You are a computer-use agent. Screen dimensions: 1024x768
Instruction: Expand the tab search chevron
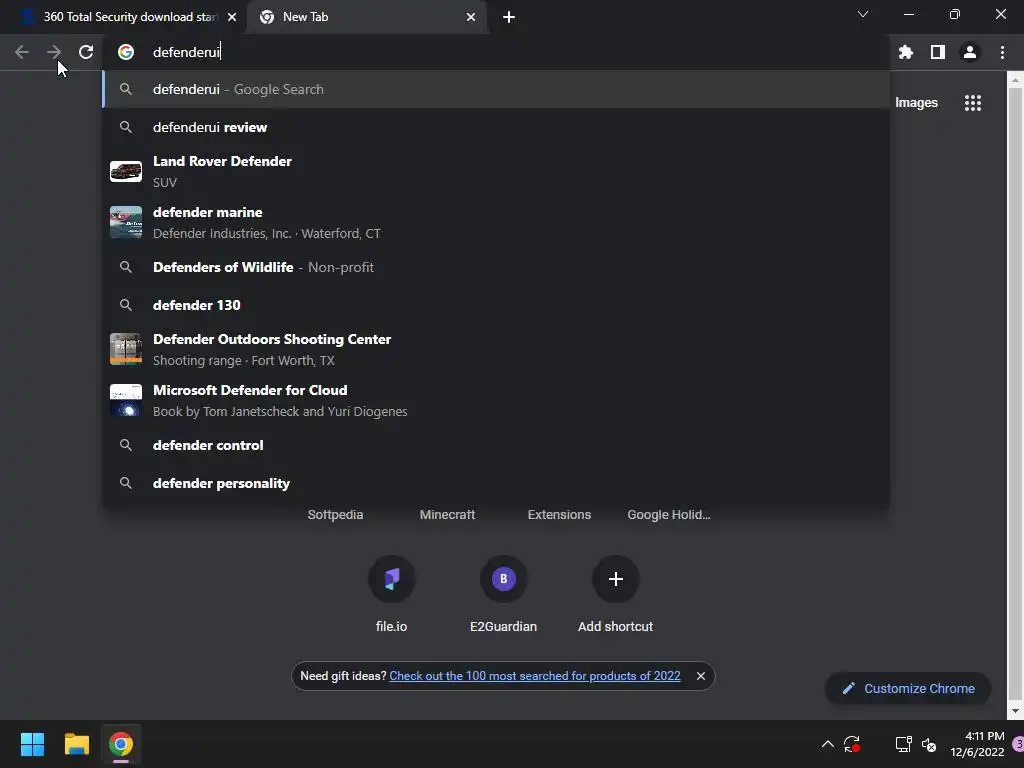click(x=863, y=14)
